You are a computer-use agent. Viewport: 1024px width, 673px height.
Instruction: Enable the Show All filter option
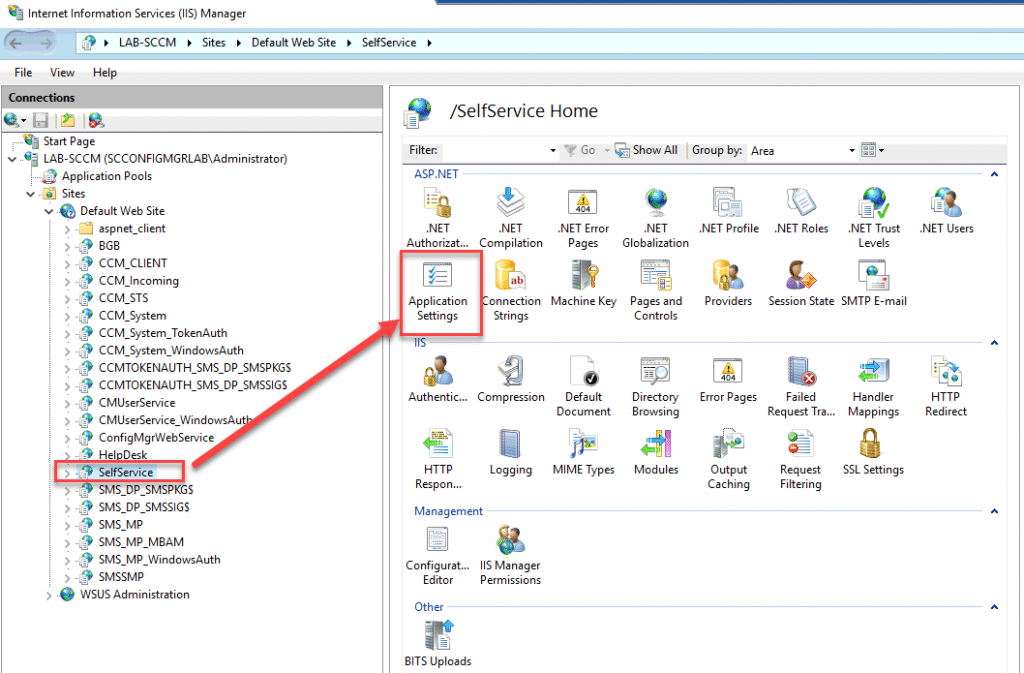point(647,150)
